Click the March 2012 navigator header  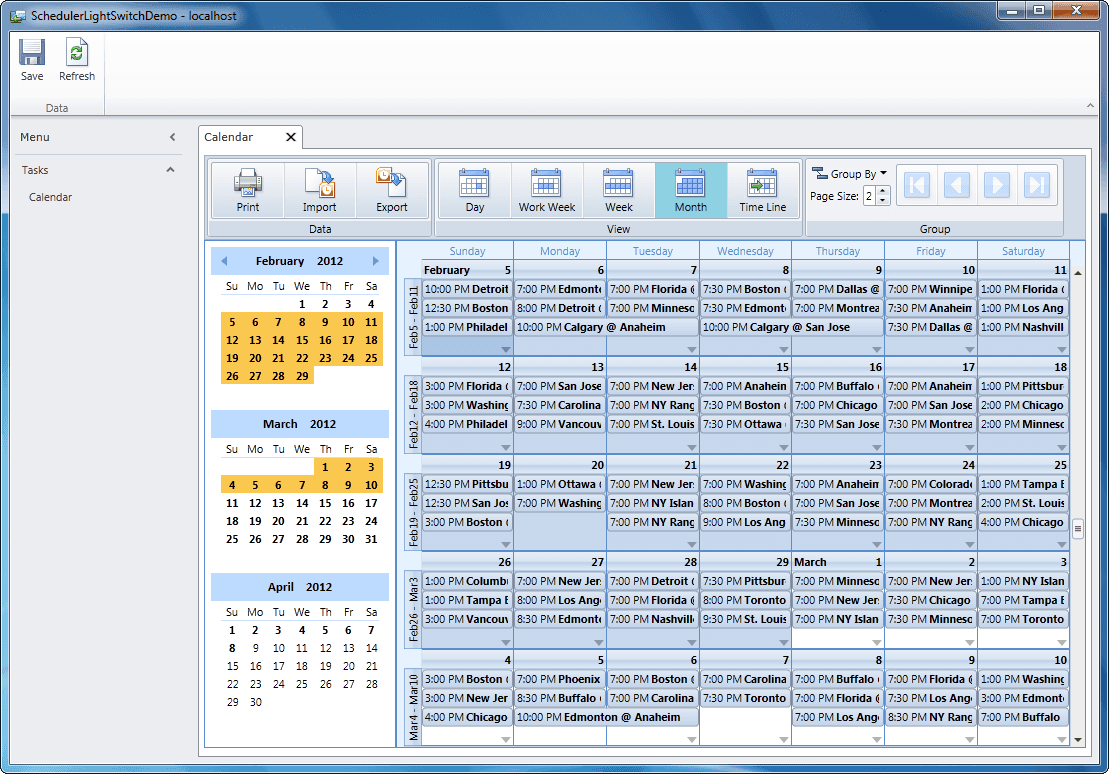(299, 424)
